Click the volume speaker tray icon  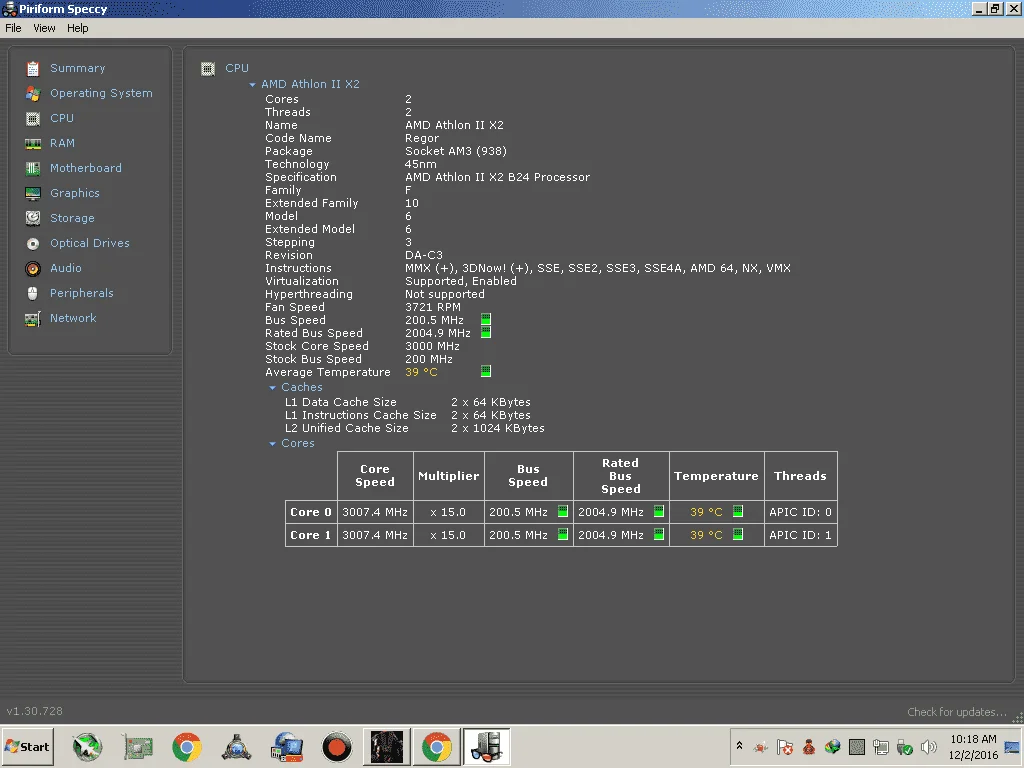pyautogui.click(x=928, y=747)
